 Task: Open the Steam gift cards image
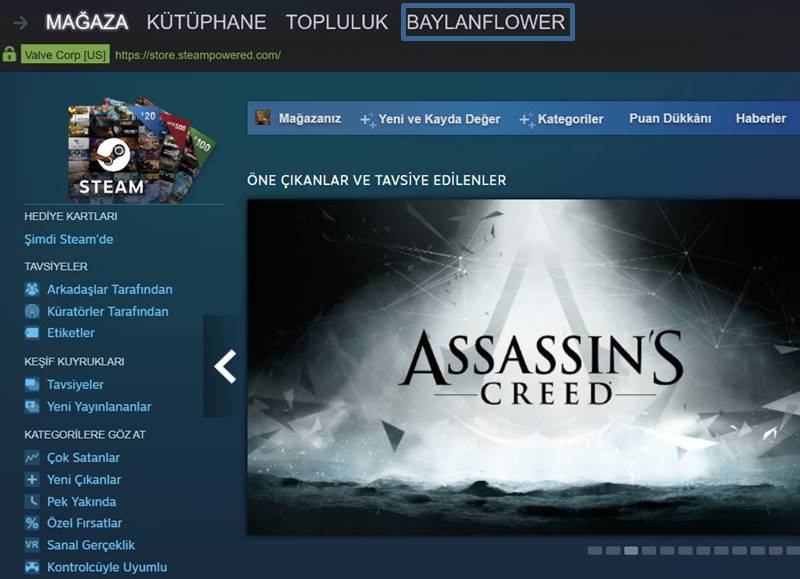click(x=140, y=149)
